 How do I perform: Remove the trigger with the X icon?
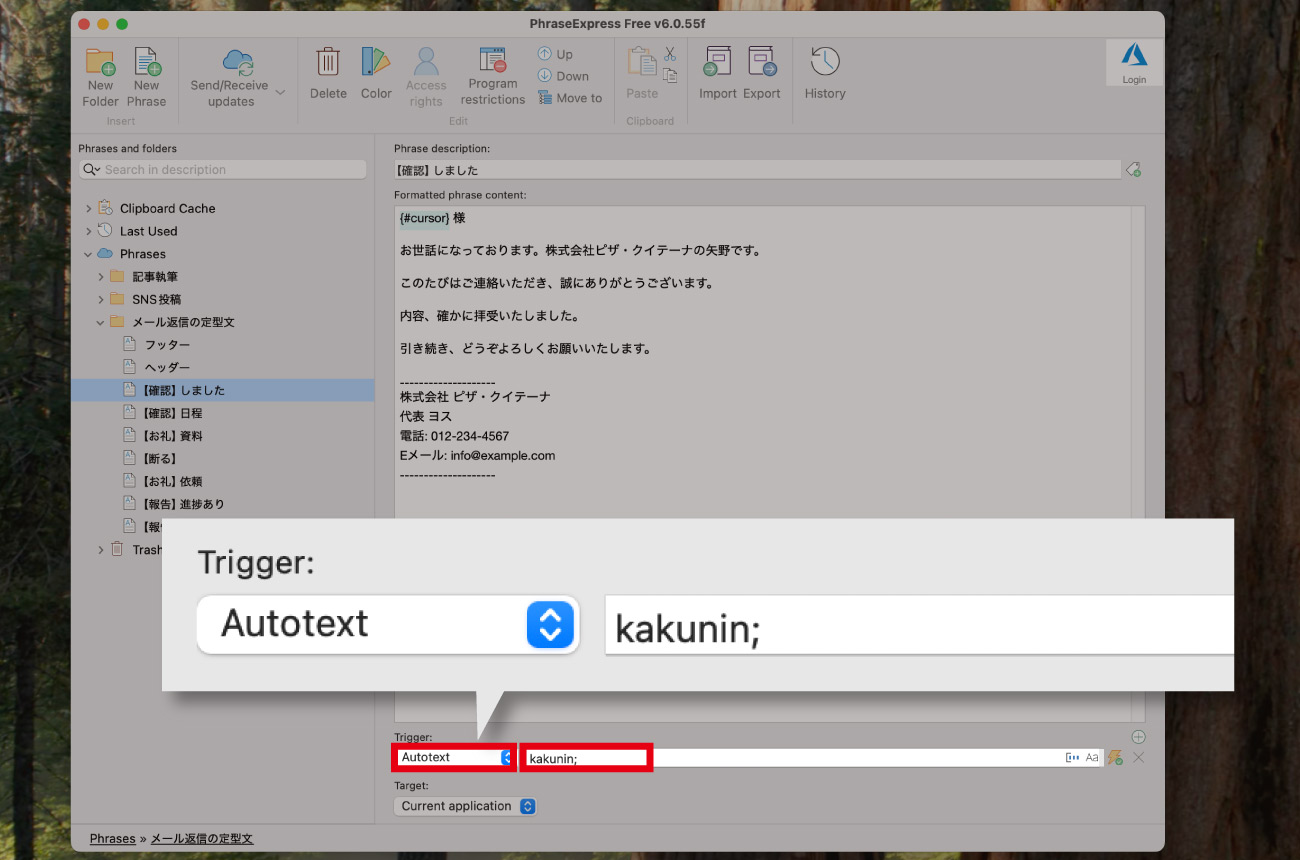[x=1138, y=758]
